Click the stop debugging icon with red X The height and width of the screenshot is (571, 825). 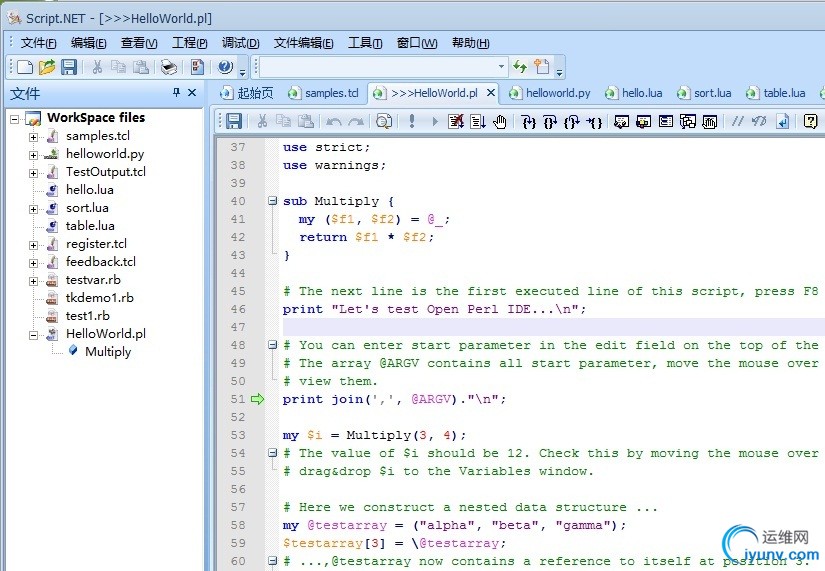[x=456, y=122]
